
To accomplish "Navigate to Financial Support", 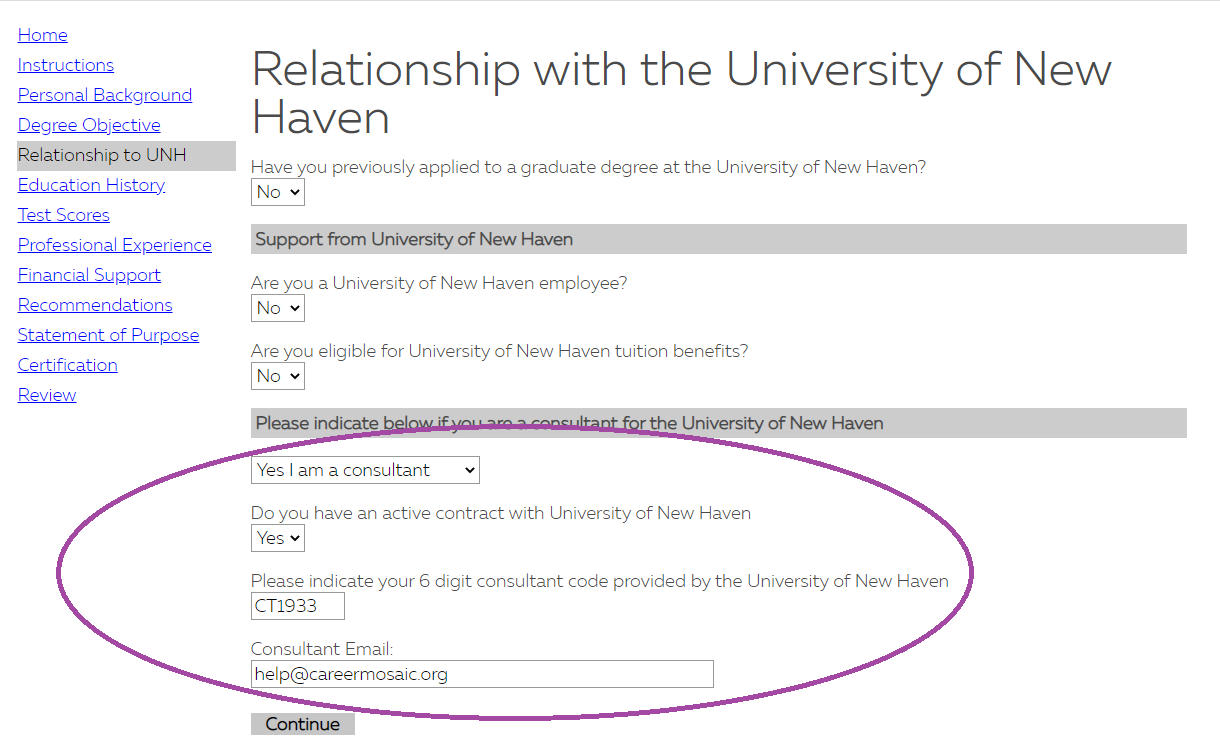I will 89,275.
